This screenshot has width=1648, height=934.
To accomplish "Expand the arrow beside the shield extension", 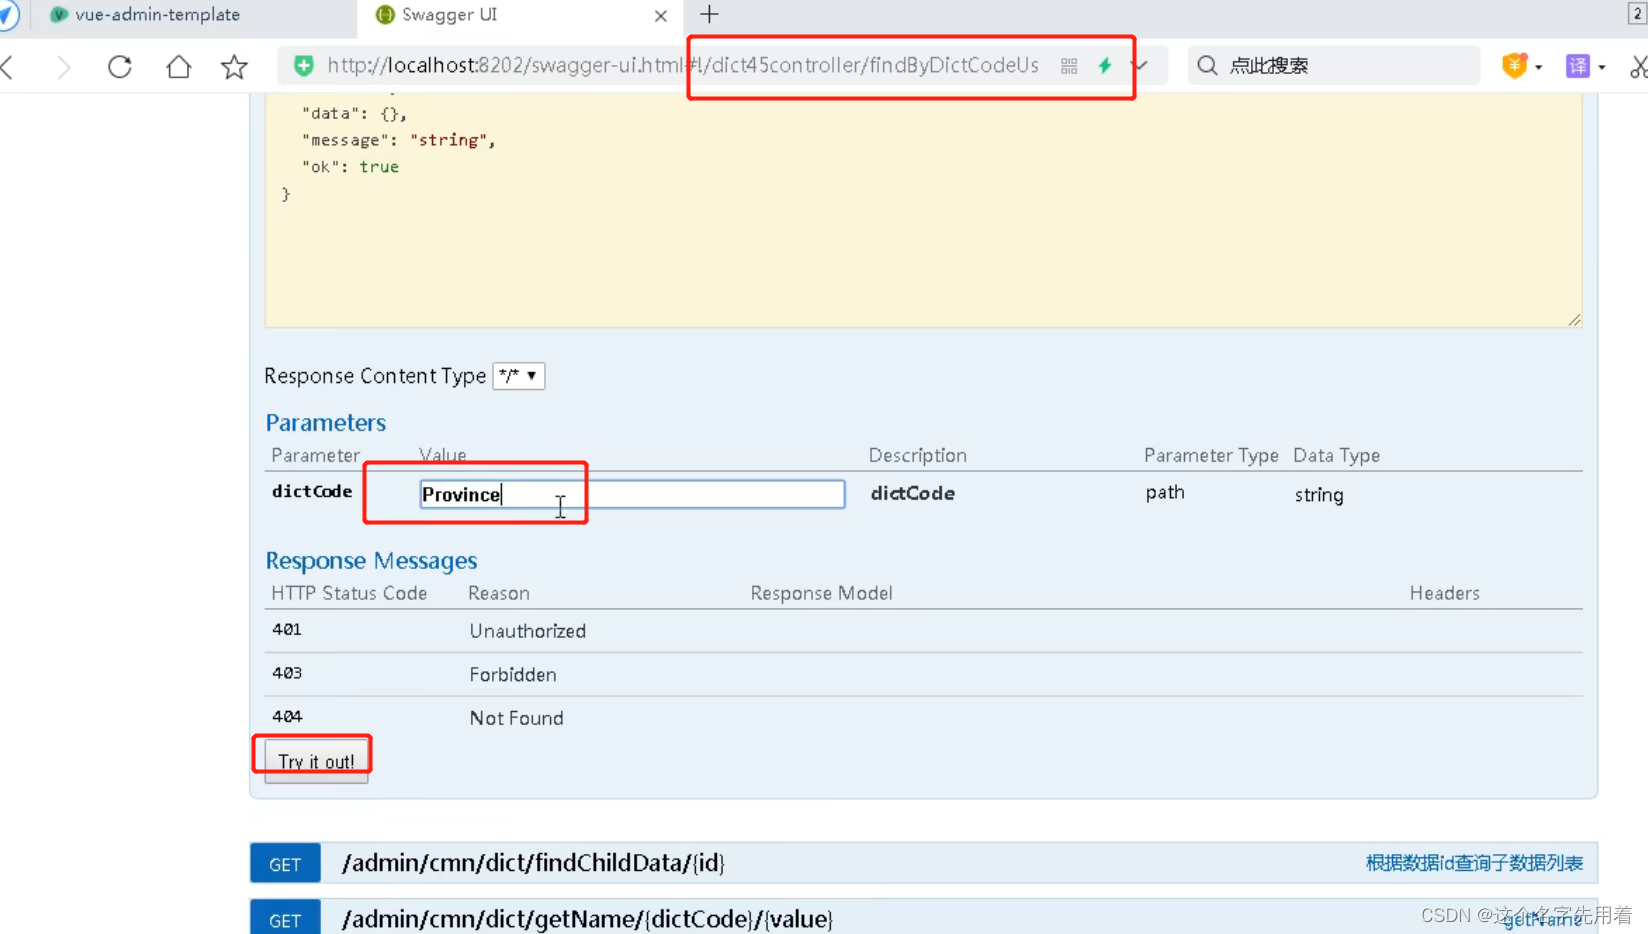I will click(x=1539, y=67).
